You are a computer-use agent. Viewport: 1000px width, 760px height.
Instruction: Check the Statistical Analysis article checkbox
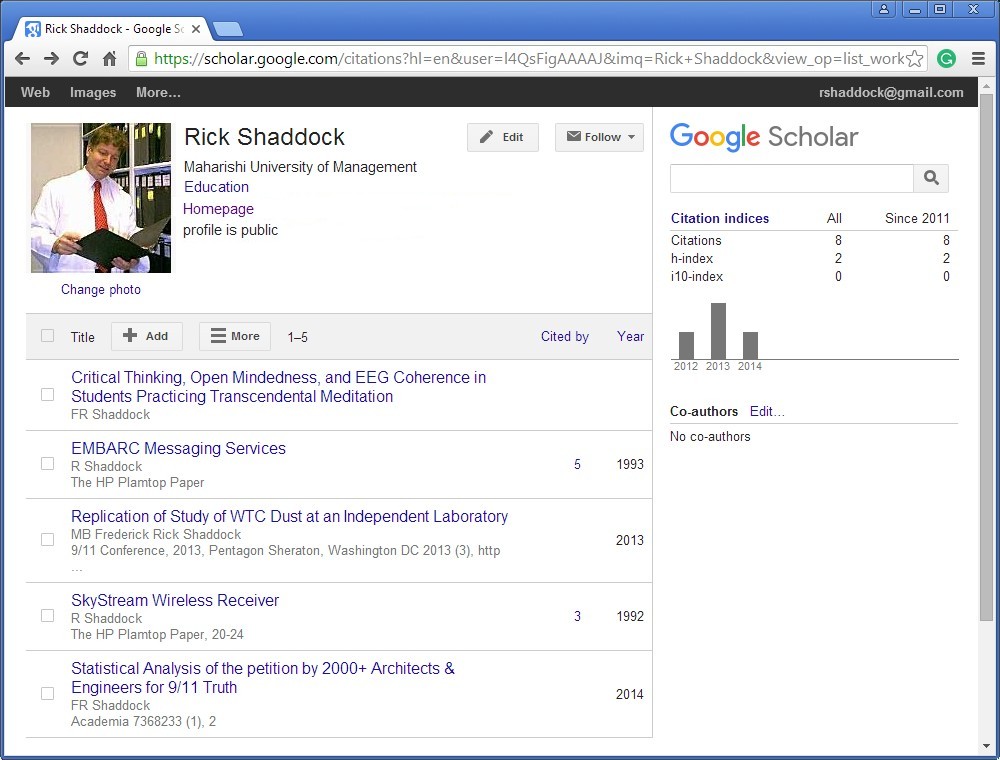click(47, 693)
